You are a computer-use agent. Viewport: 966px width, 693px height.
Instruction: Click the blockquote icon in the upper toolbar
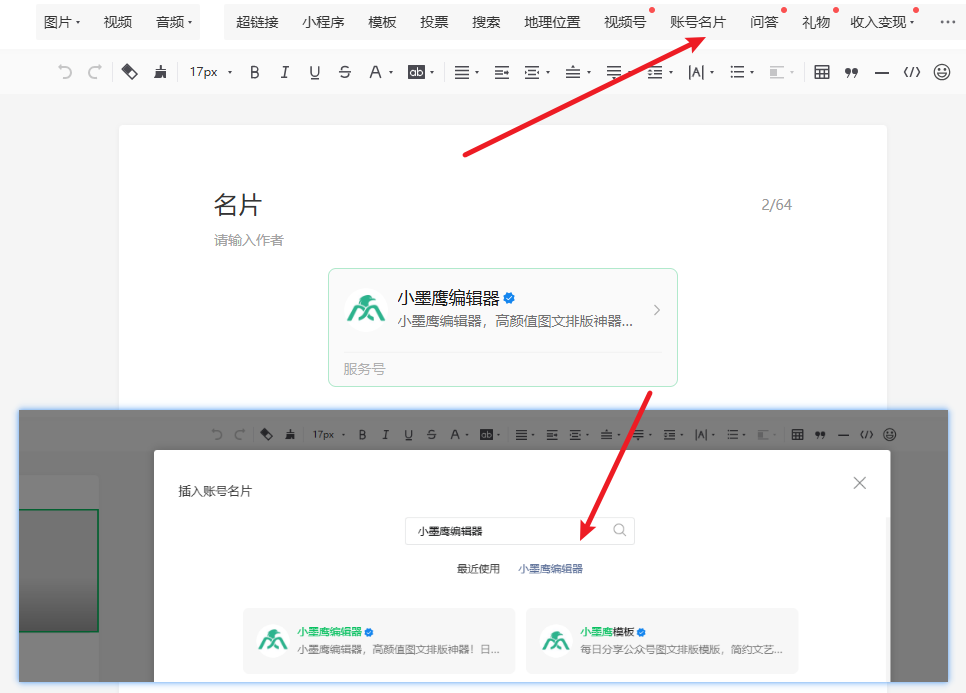(x=852, y=72)
